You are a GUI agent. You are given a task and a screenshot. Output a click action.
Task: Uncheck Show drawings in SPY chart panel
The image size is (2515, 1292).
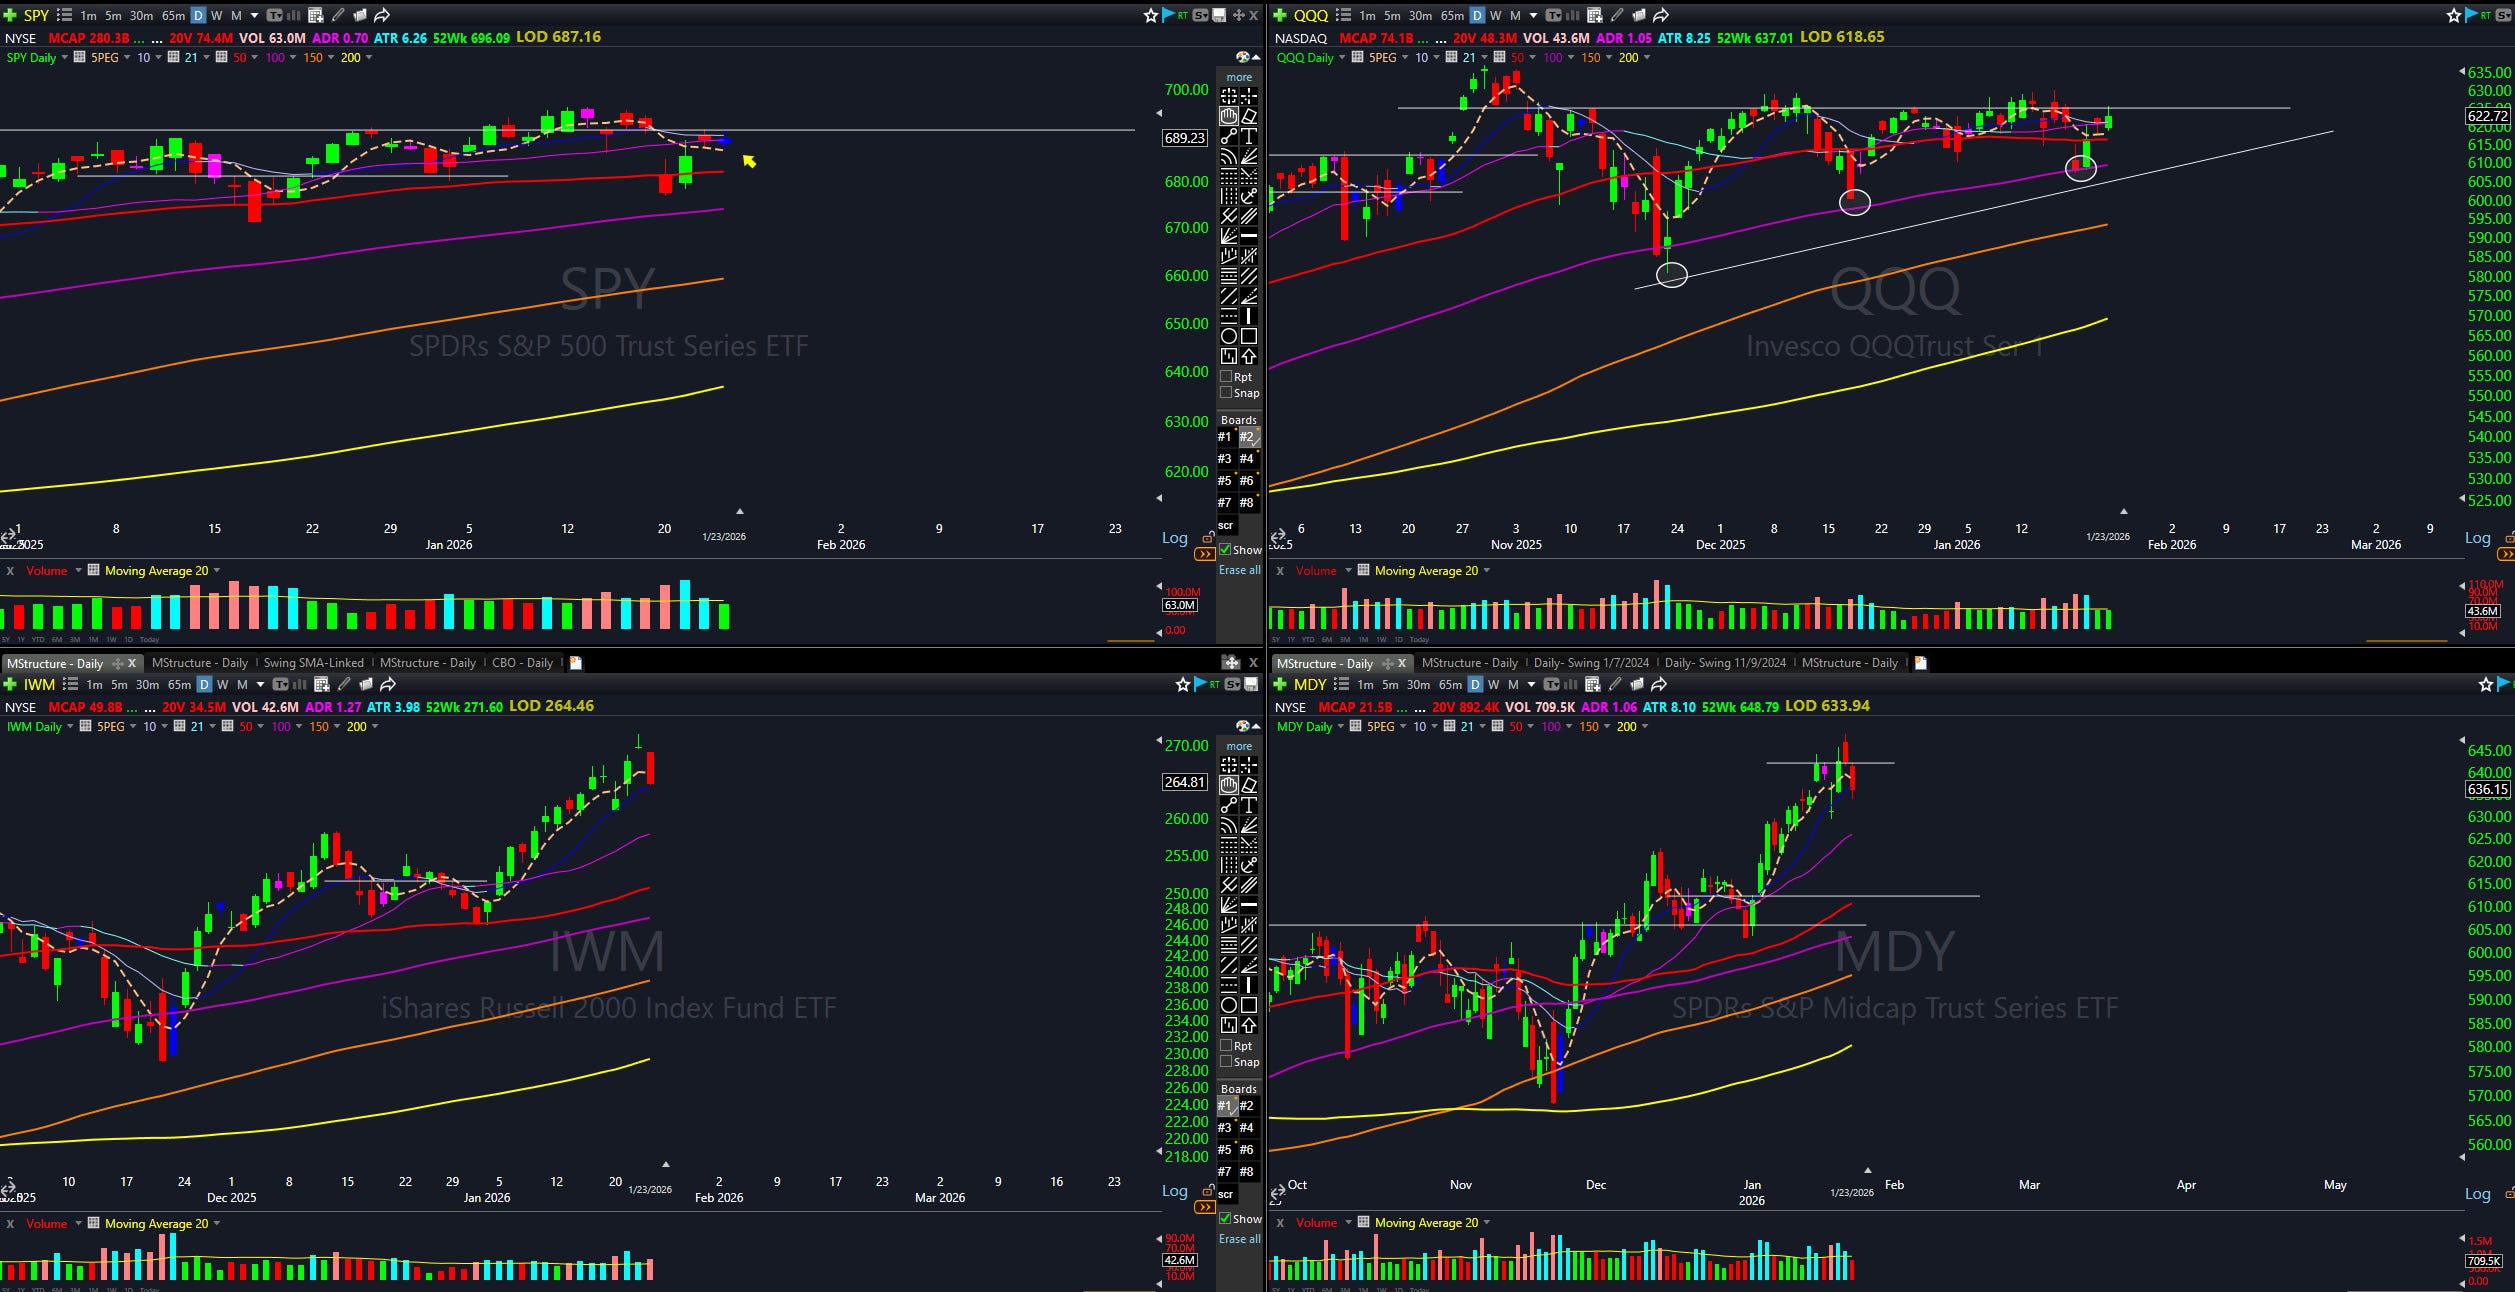[1225, 550]
